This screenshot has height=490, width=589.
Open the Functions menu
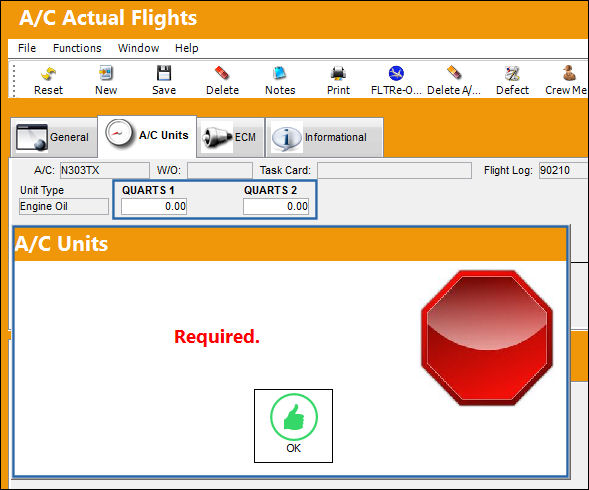point(77,48)
